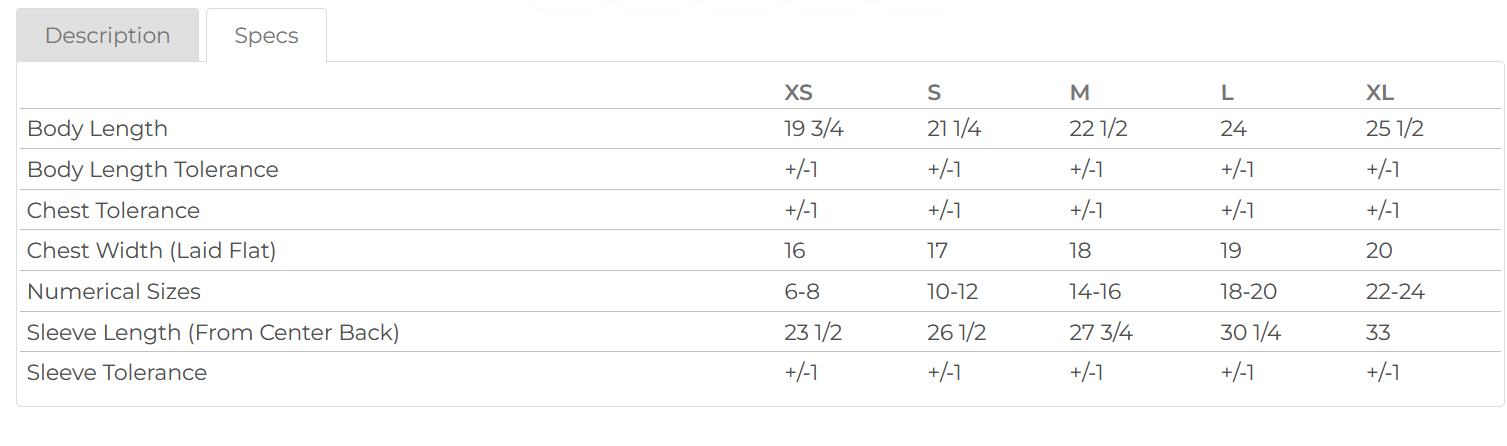Click the 30 1/4 sleeve length cell
This screenshot has width=1507, height=446.
point(1250,332)
